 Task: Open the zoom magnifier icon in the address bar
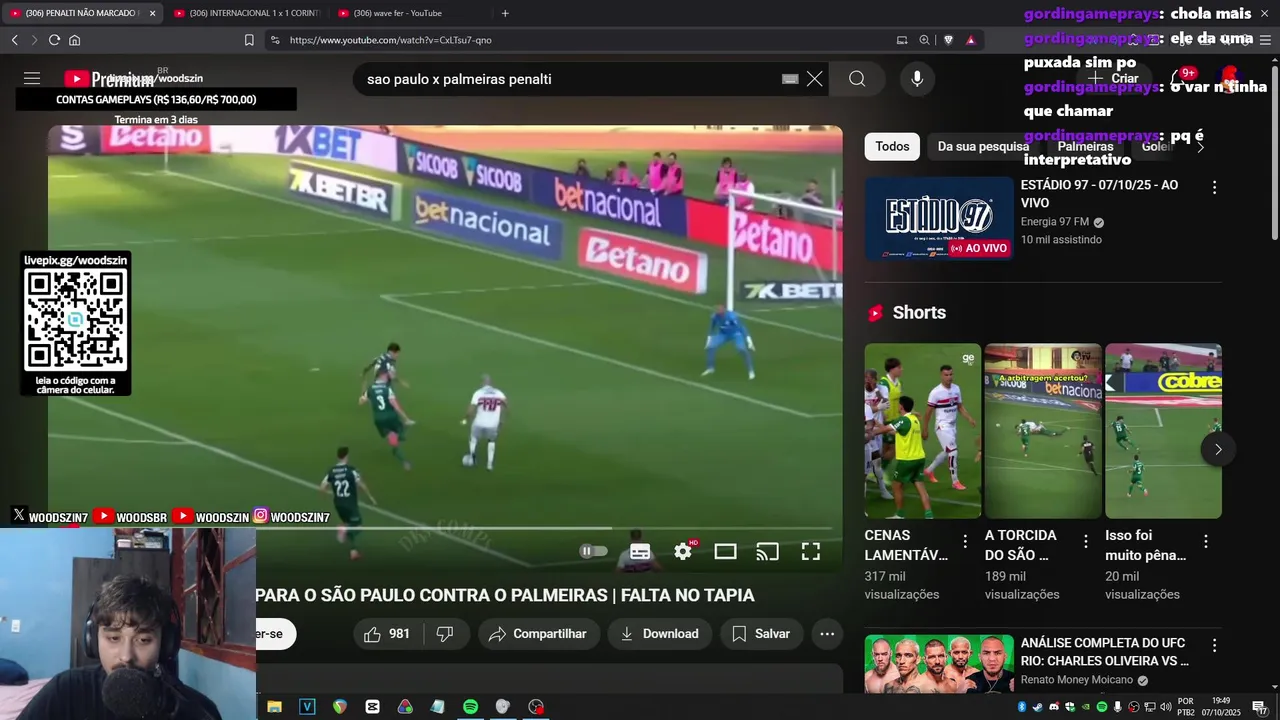click(x=924, y=40)
